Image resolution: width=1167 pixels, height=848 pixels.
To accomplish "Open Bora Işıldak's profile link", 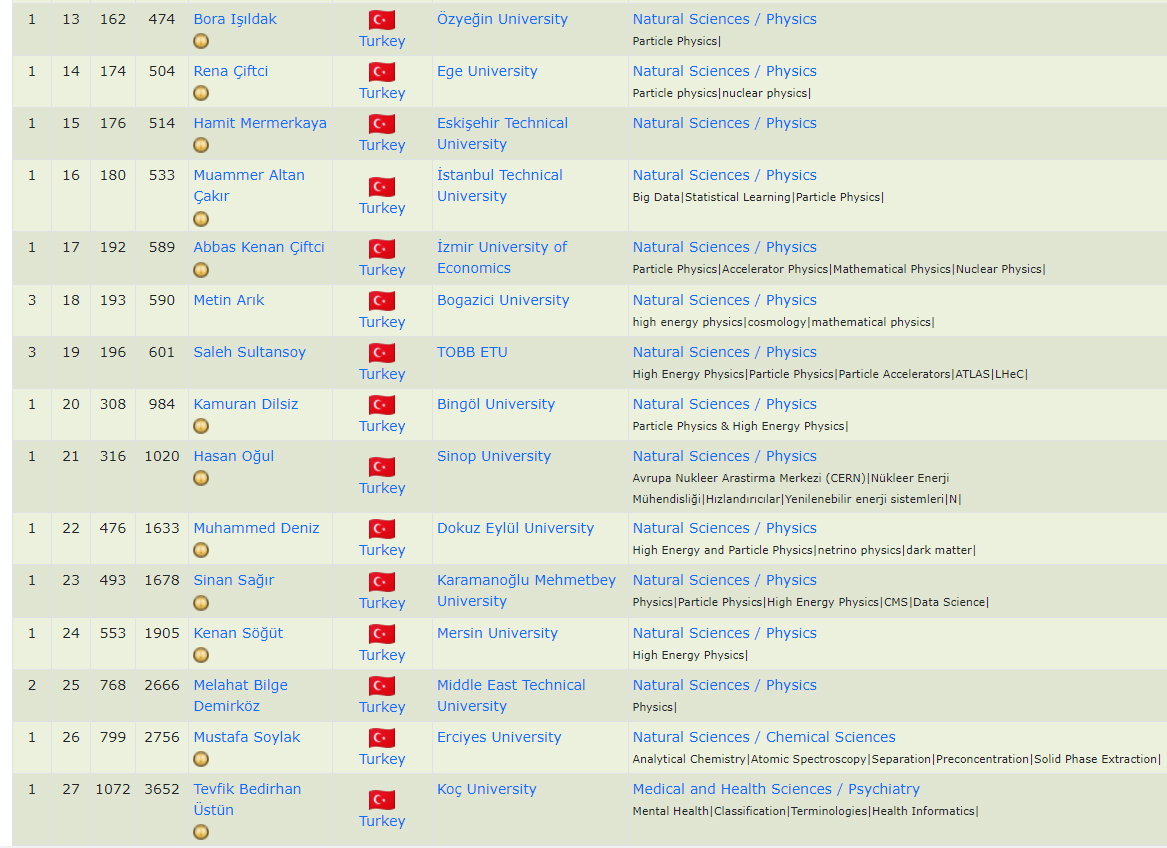I will coord(235,19).
